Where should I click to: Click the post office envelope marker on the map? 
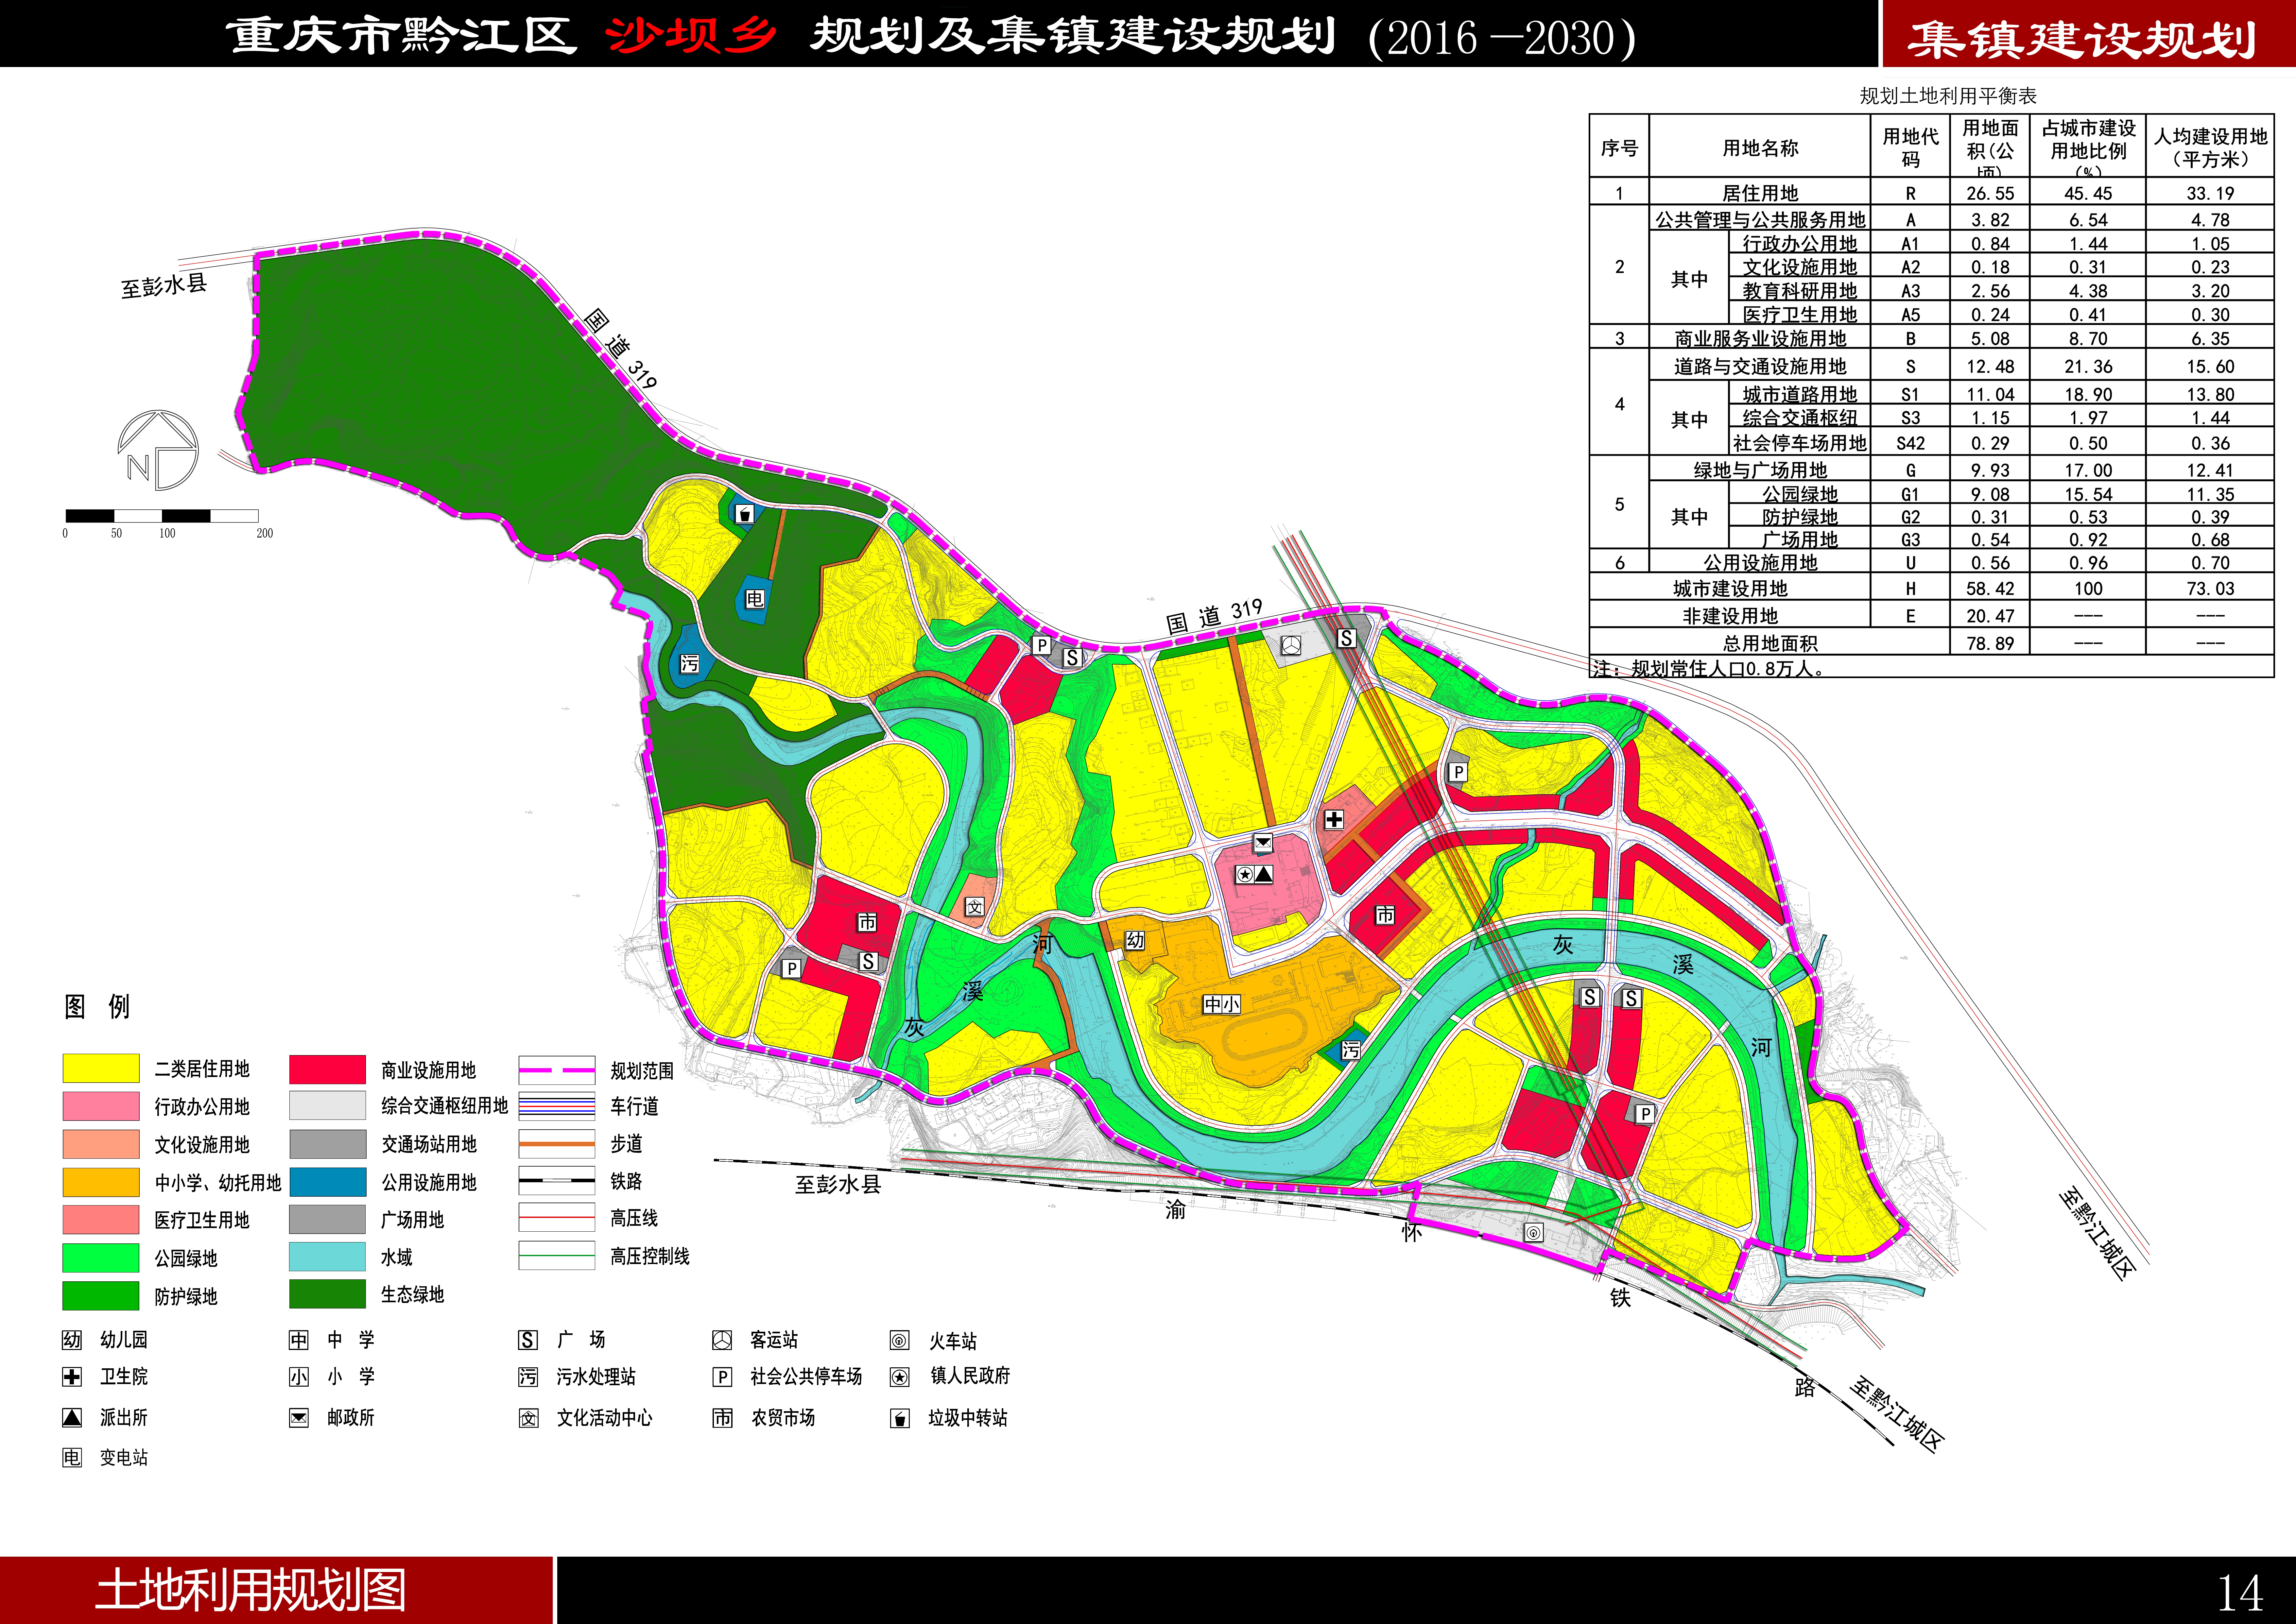1263,843
